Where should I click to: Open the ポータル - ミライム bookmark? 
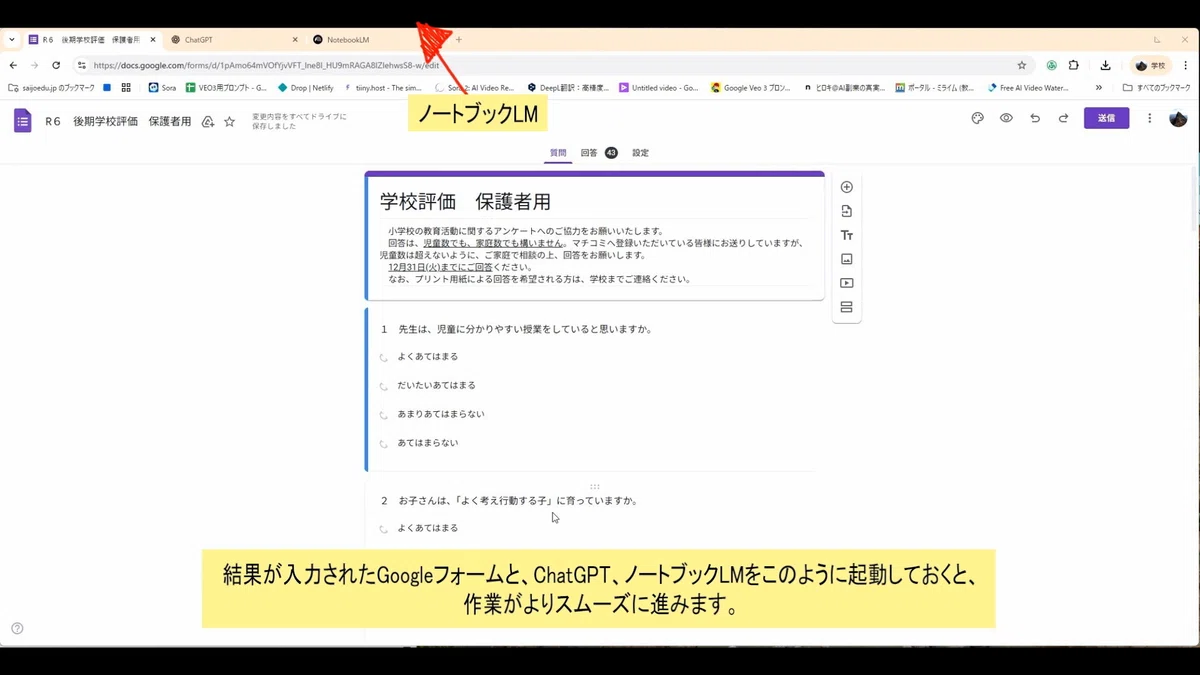(x=934, y=88)
